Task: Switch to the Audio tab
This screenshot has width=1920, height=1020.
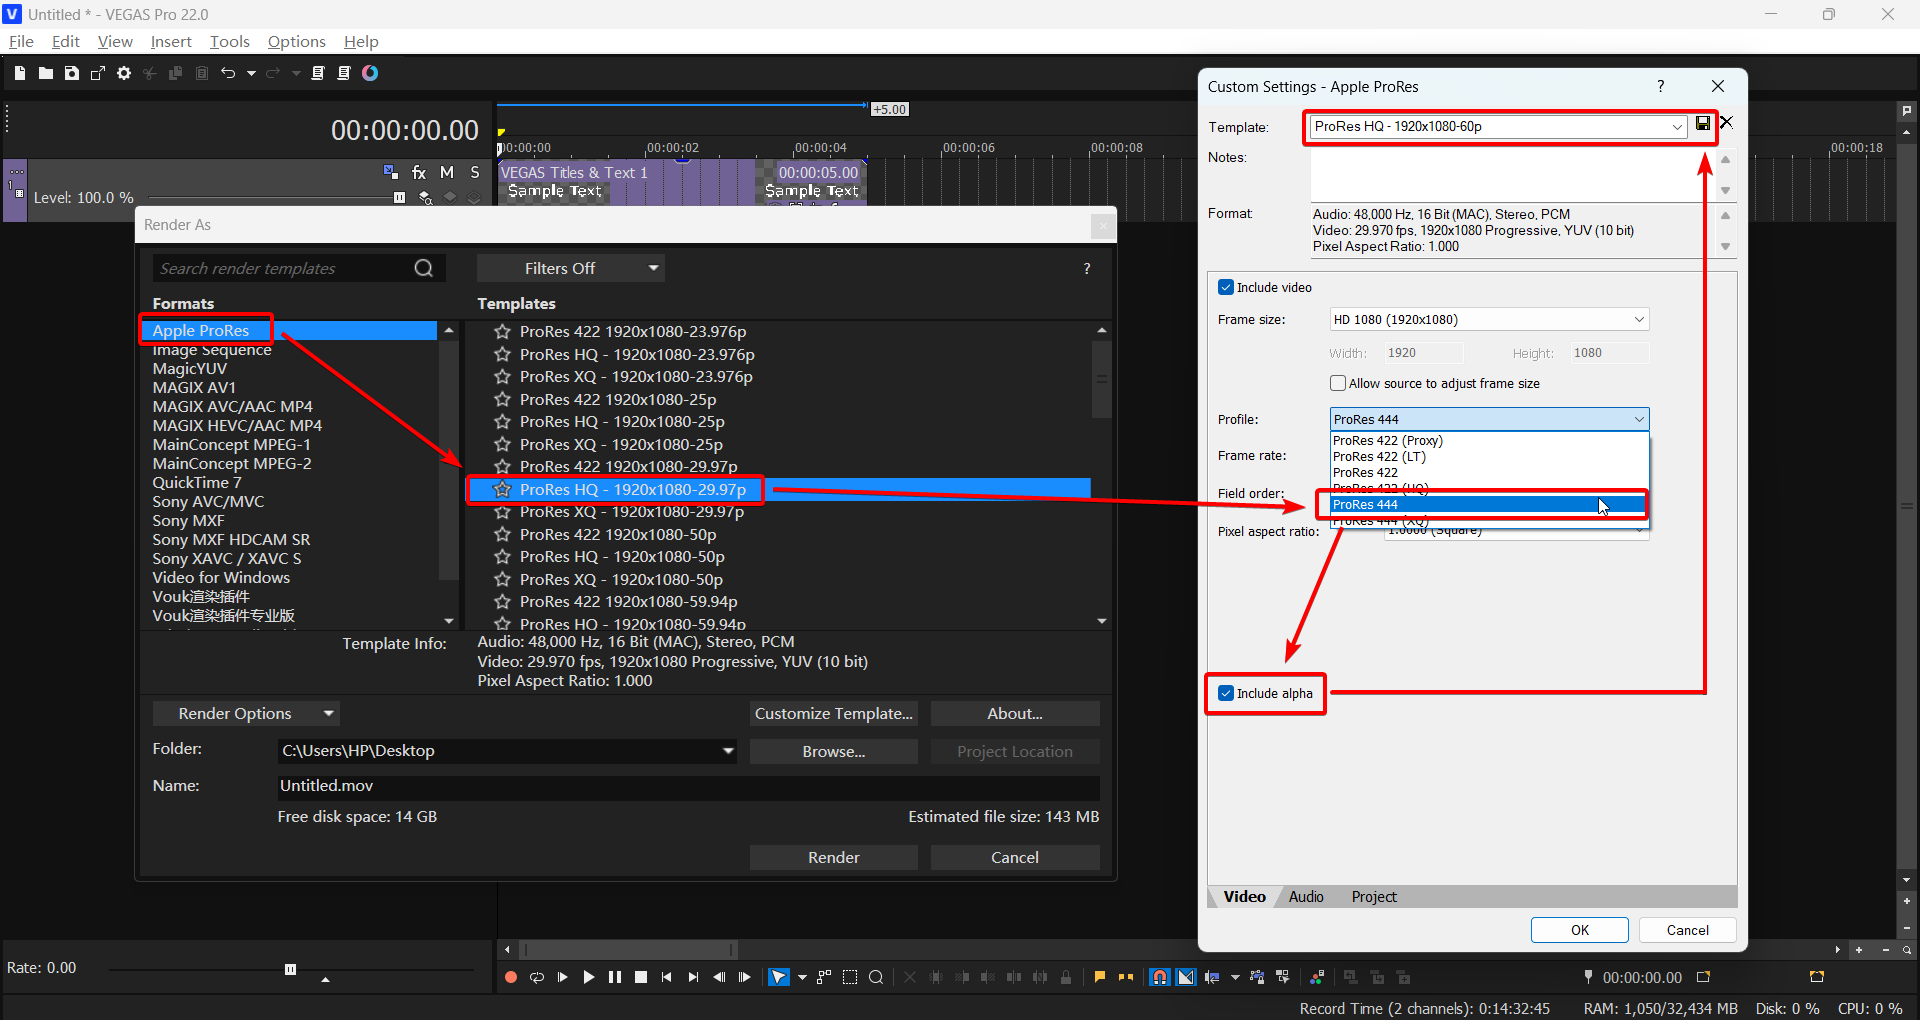Action: click(1306, 897)
